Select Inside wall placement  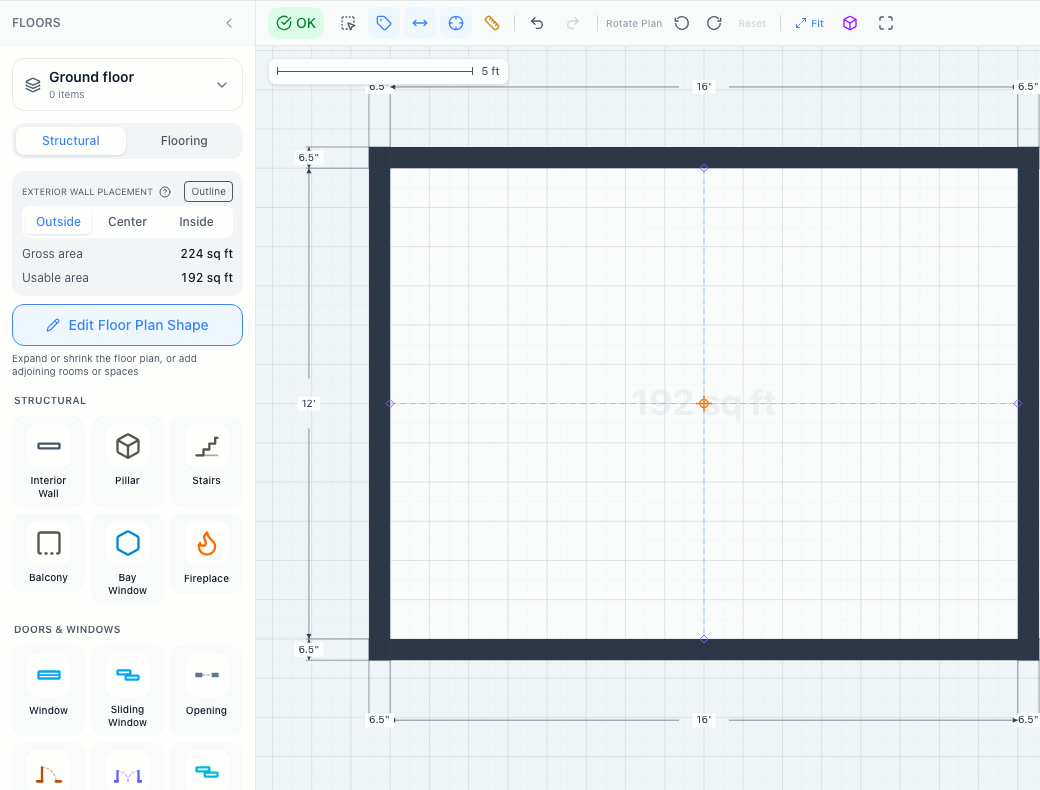click(x=196, y=222)
